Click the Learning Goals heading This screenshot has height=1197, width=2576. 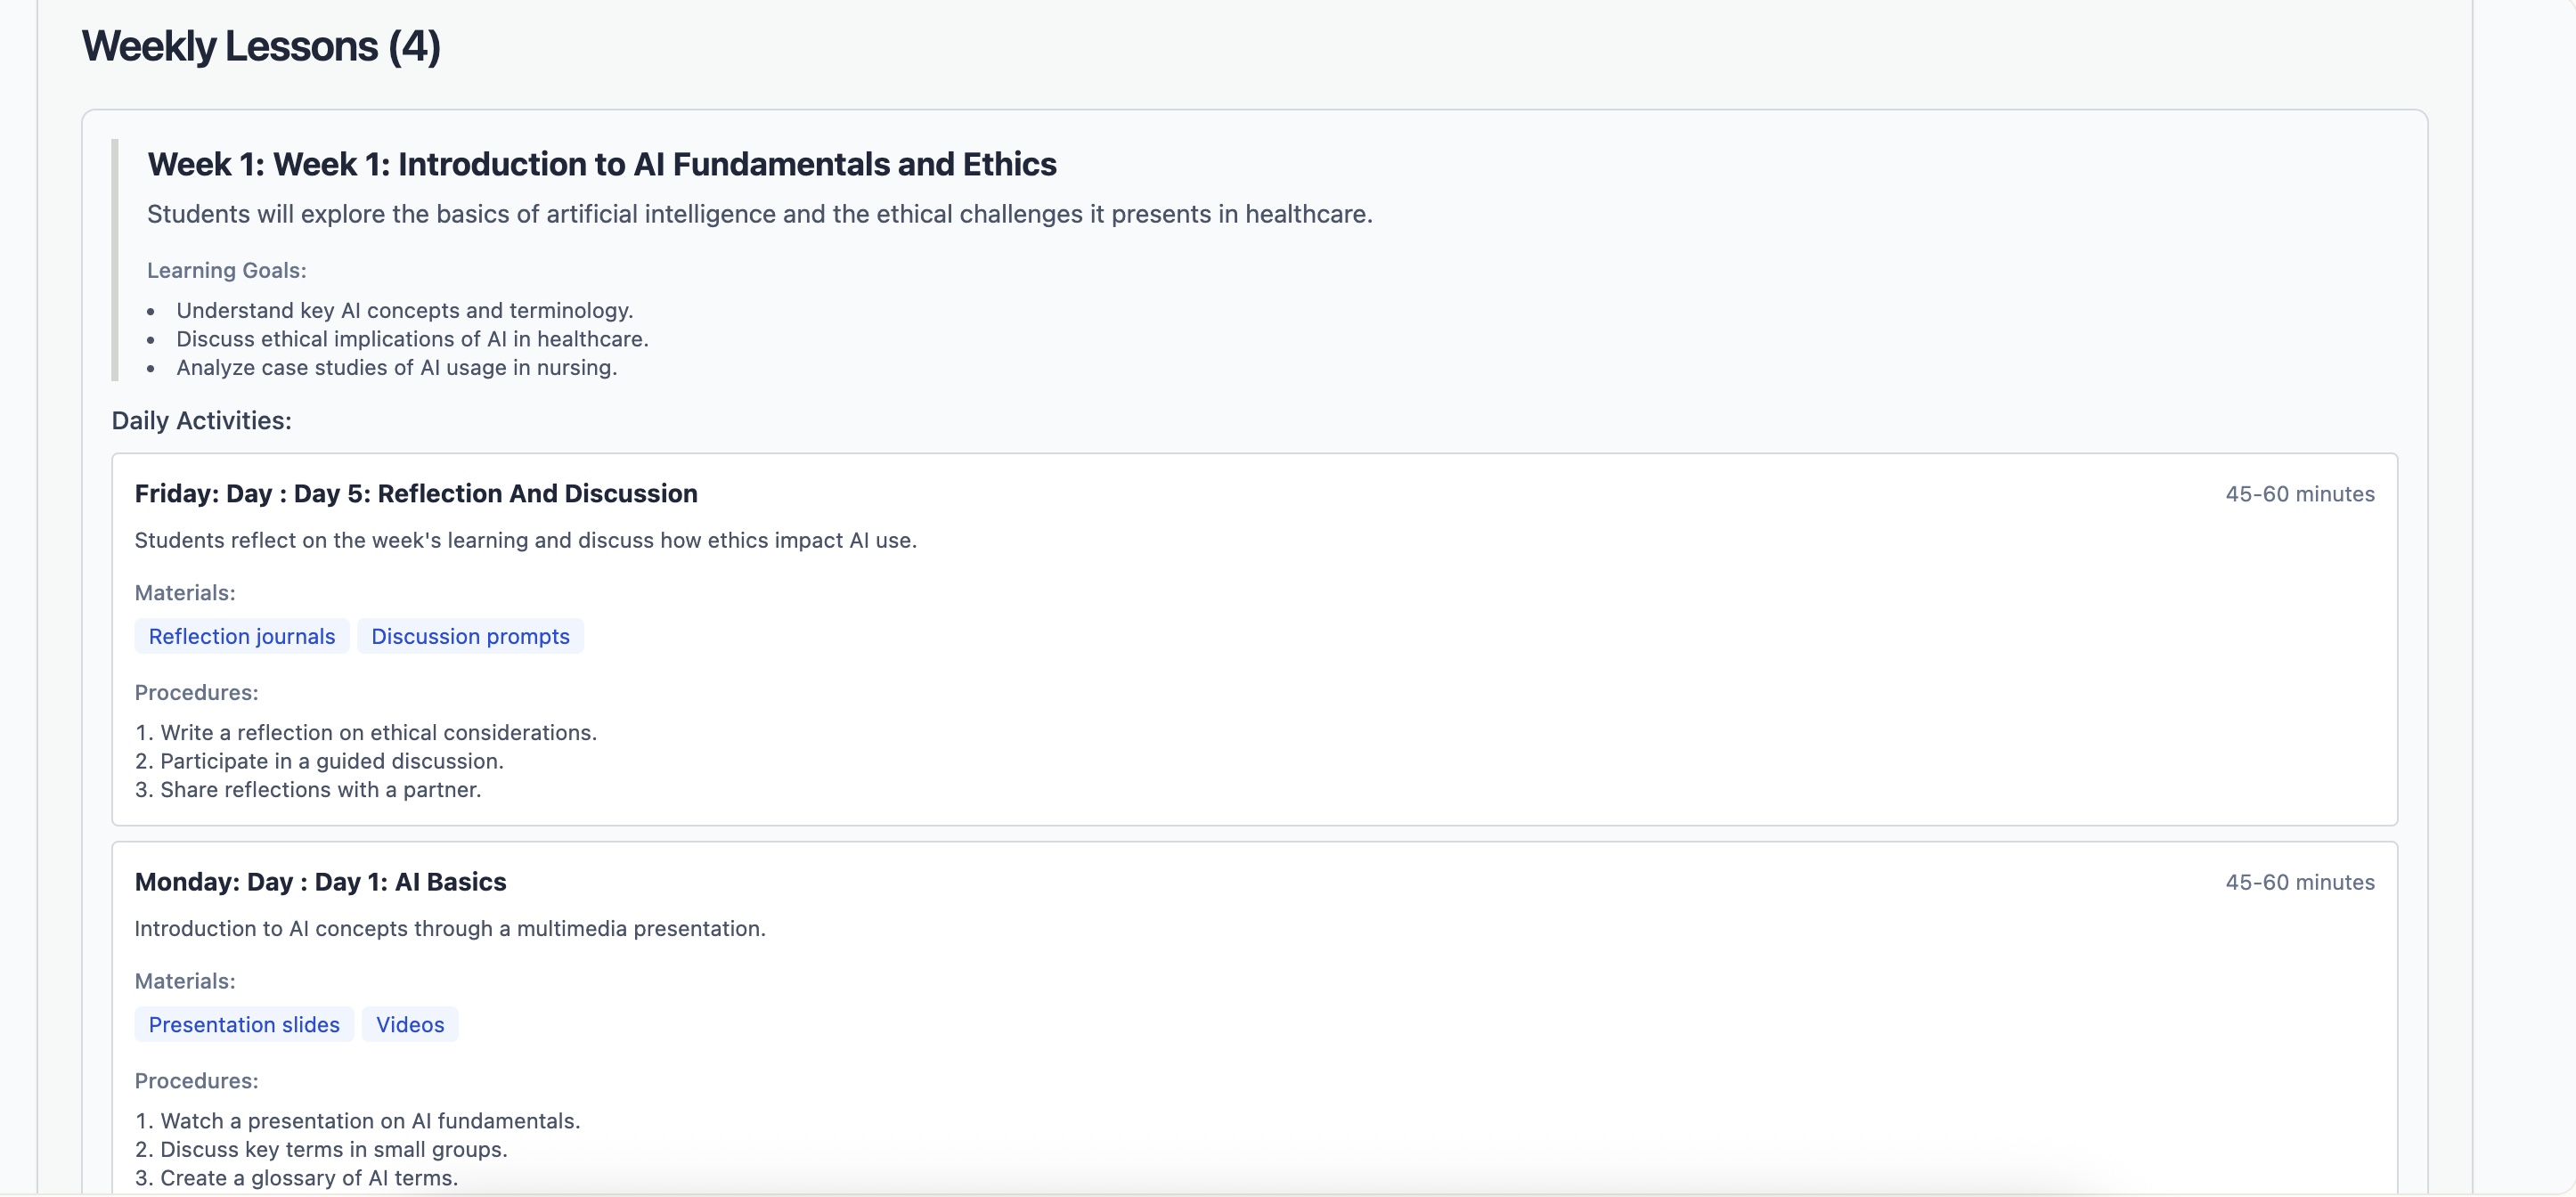click(x=227, y=270)
